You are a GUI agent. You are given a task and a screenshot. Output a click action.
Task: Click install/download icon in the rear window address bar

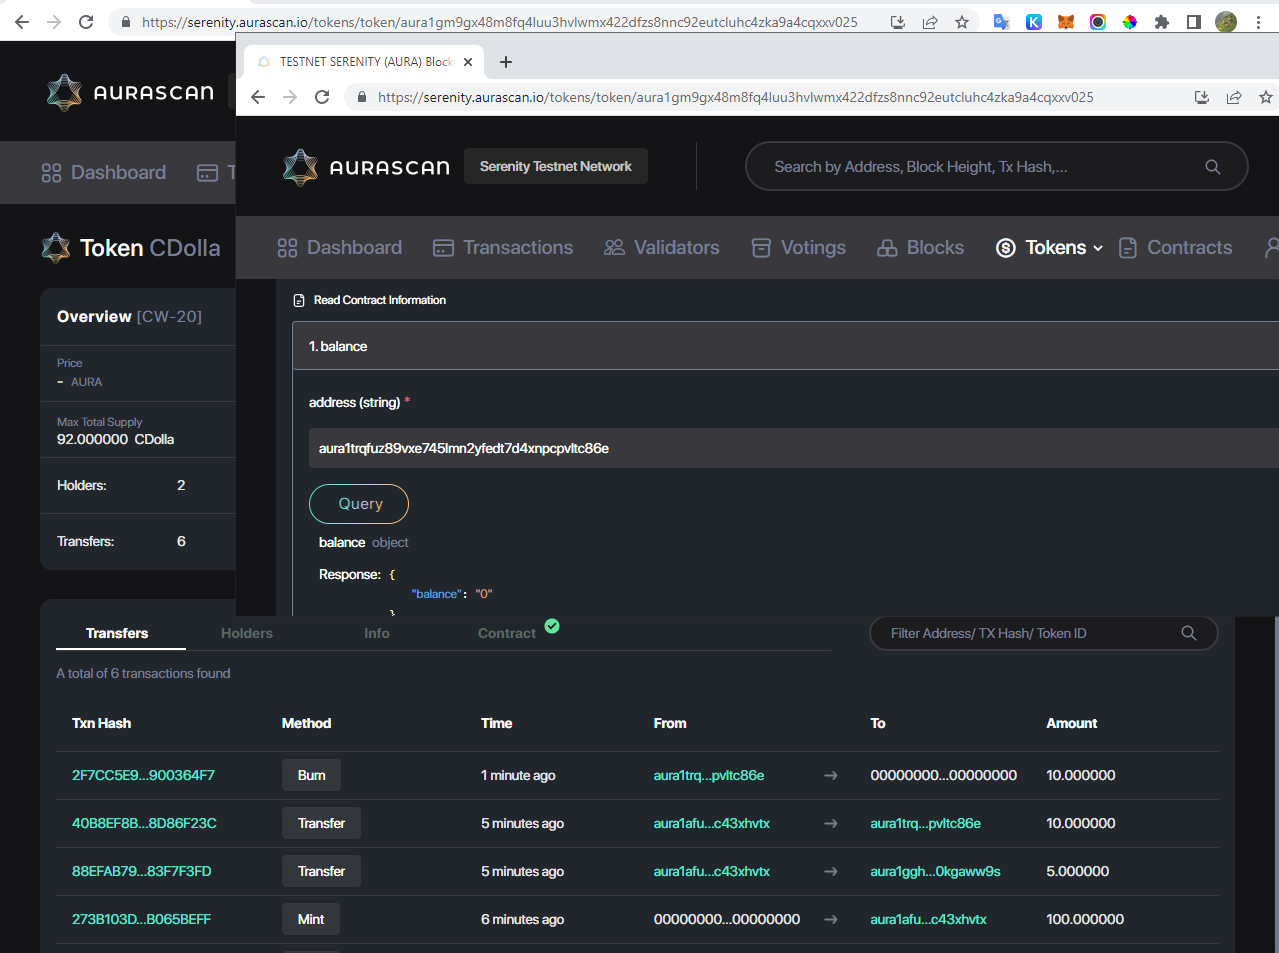(898, 22)
